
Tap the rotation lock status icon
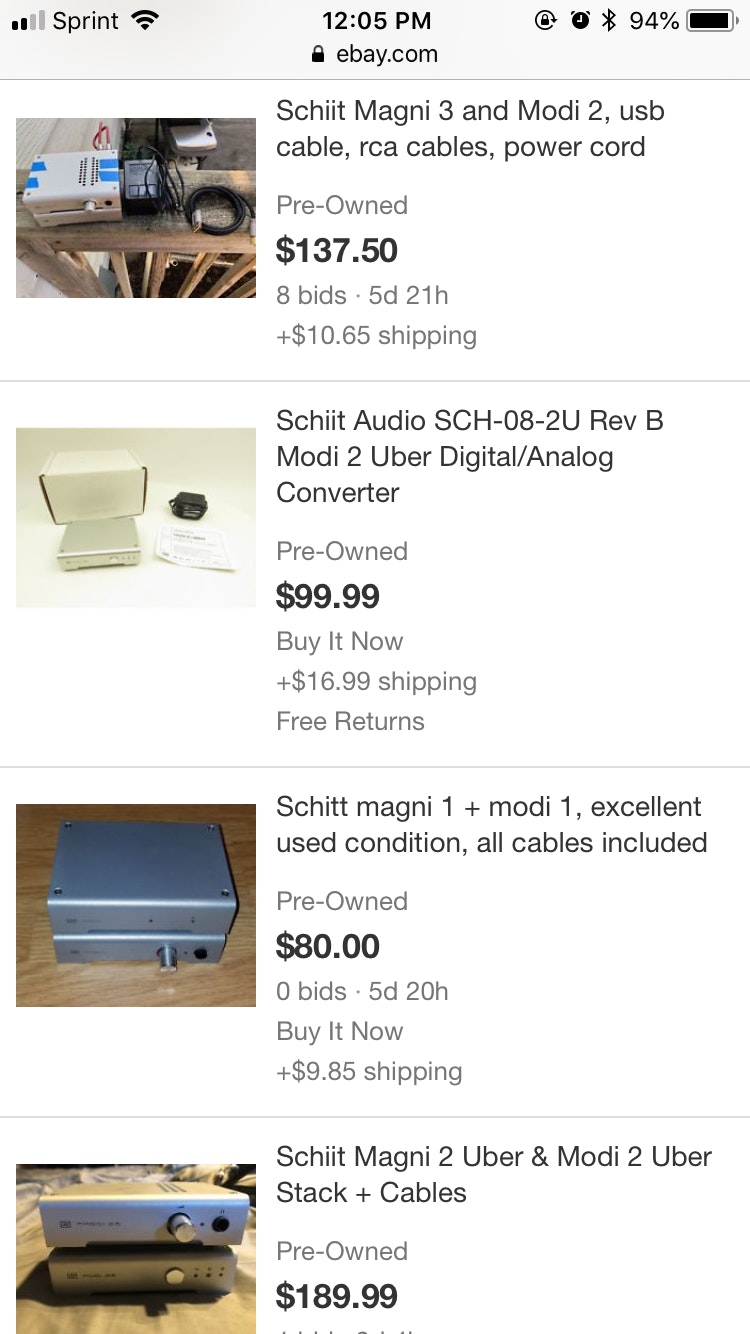coord(546,21)
